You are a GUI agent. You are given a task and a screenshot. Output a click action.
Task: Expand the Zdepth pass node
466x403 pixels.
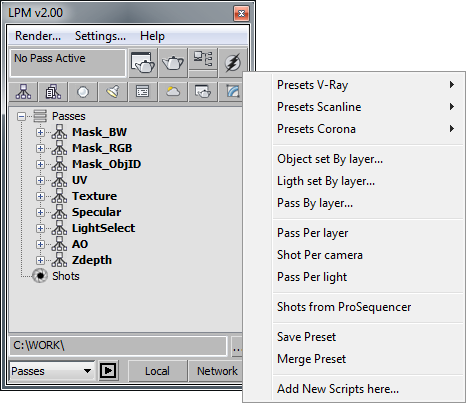40,260
